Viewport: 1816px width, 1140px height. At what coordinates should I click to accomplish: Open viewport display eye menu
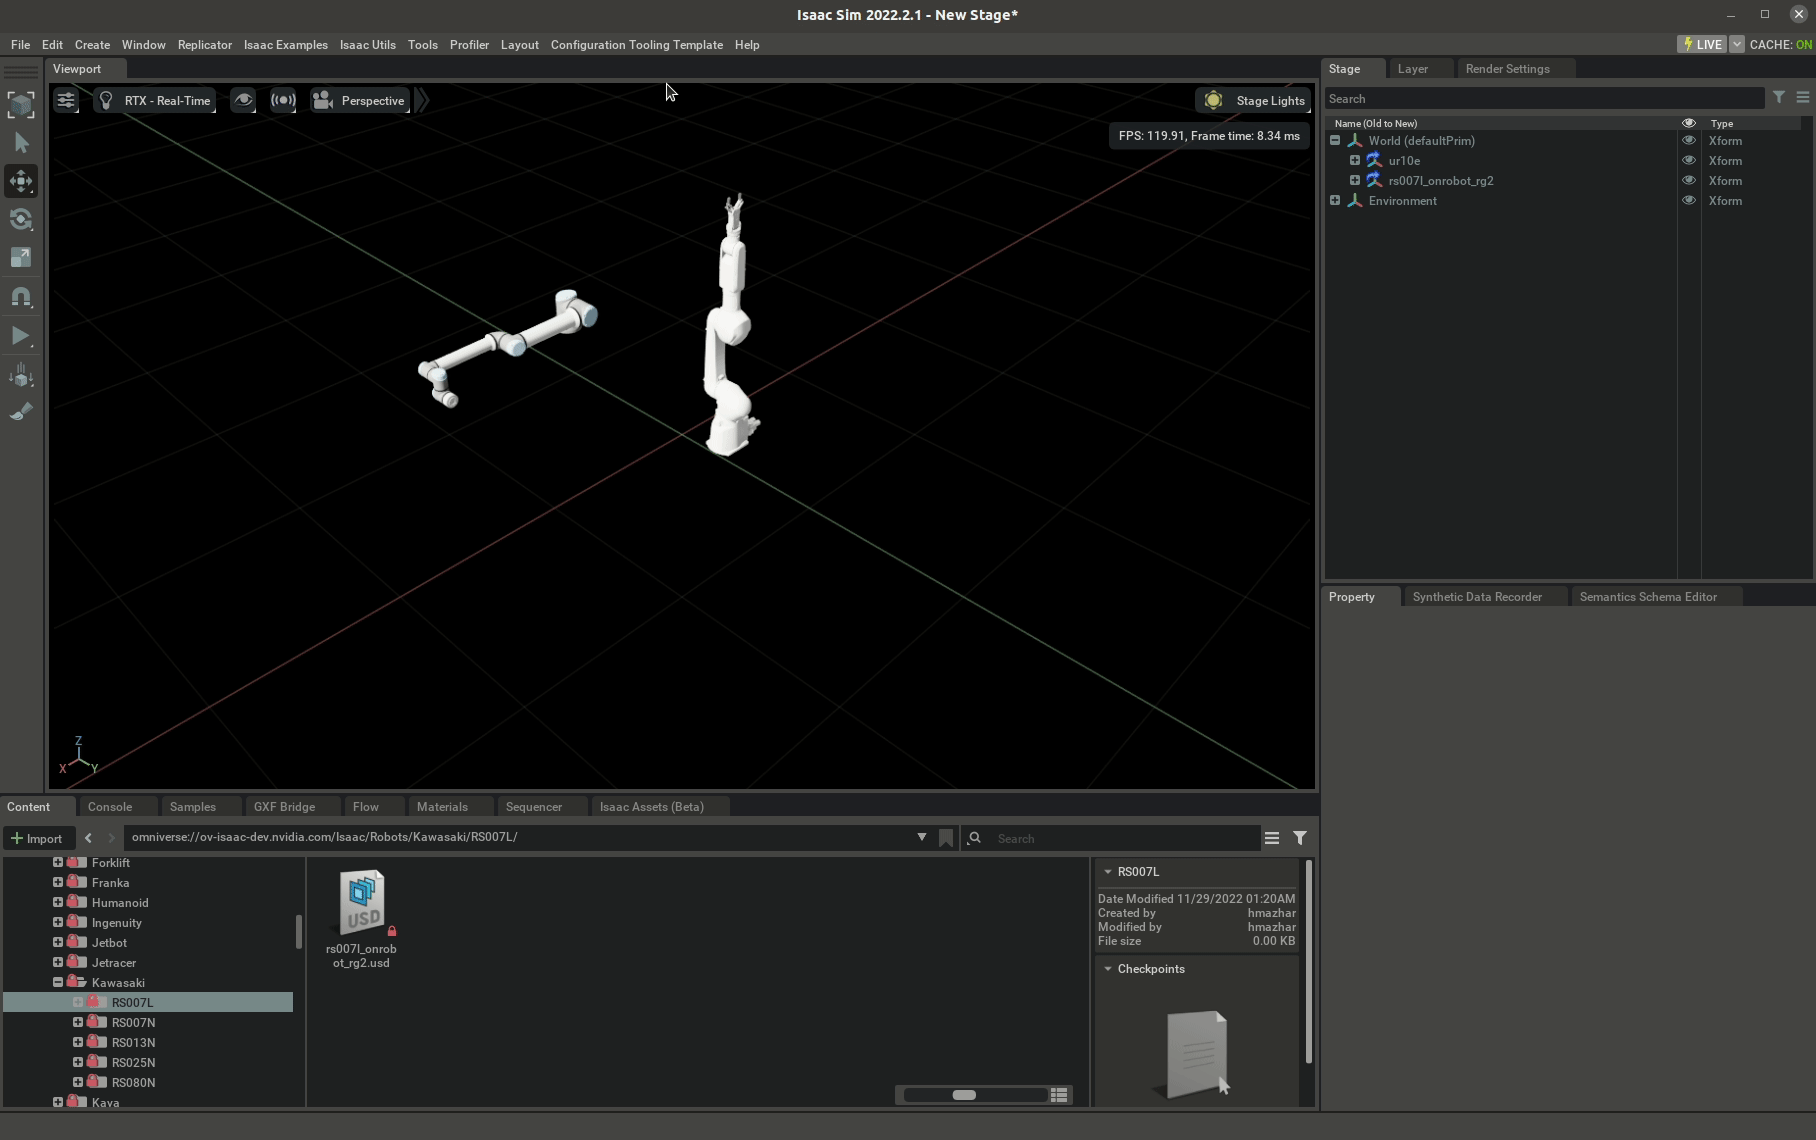243,100
